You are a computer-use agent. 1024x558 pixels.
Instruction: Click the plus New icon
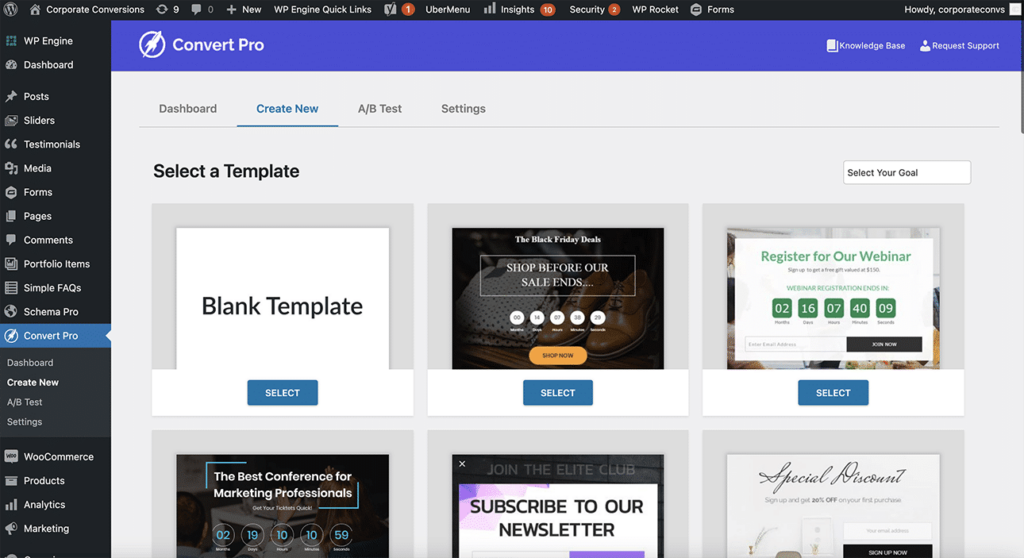tap(231, 9)
